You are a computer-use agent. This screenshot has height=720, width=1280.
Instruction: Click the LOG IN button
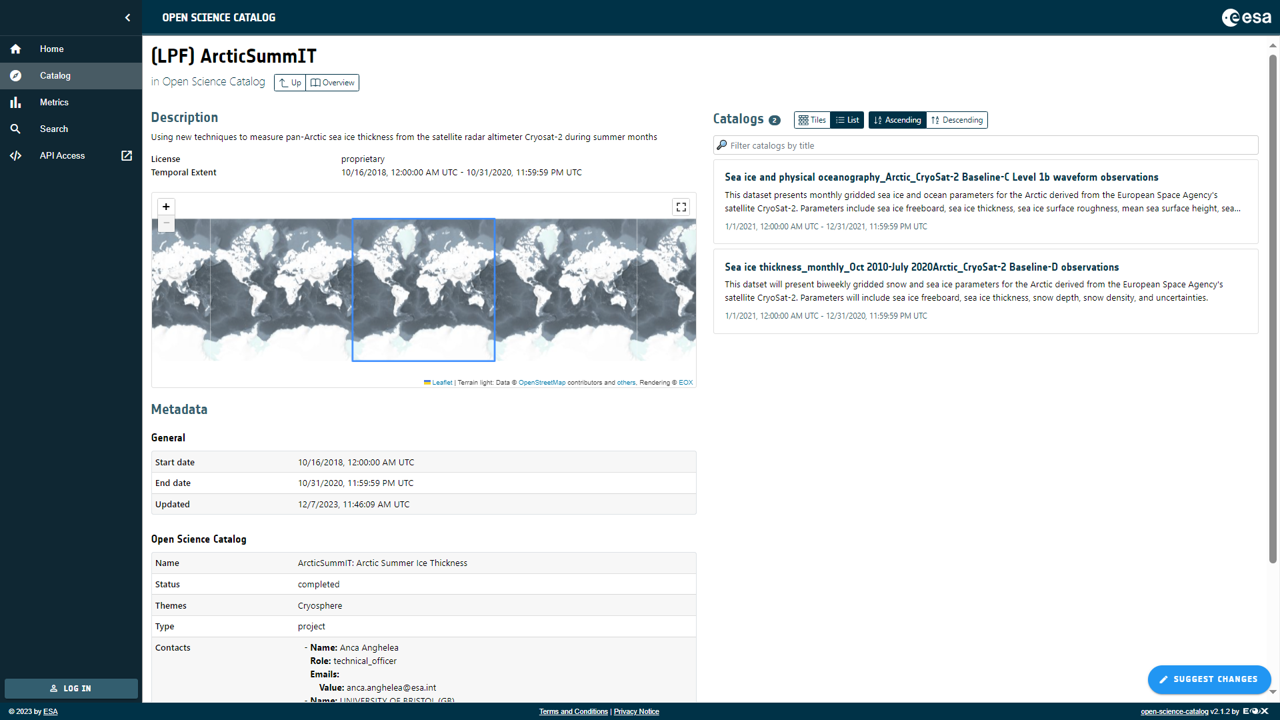click(70, 688)
